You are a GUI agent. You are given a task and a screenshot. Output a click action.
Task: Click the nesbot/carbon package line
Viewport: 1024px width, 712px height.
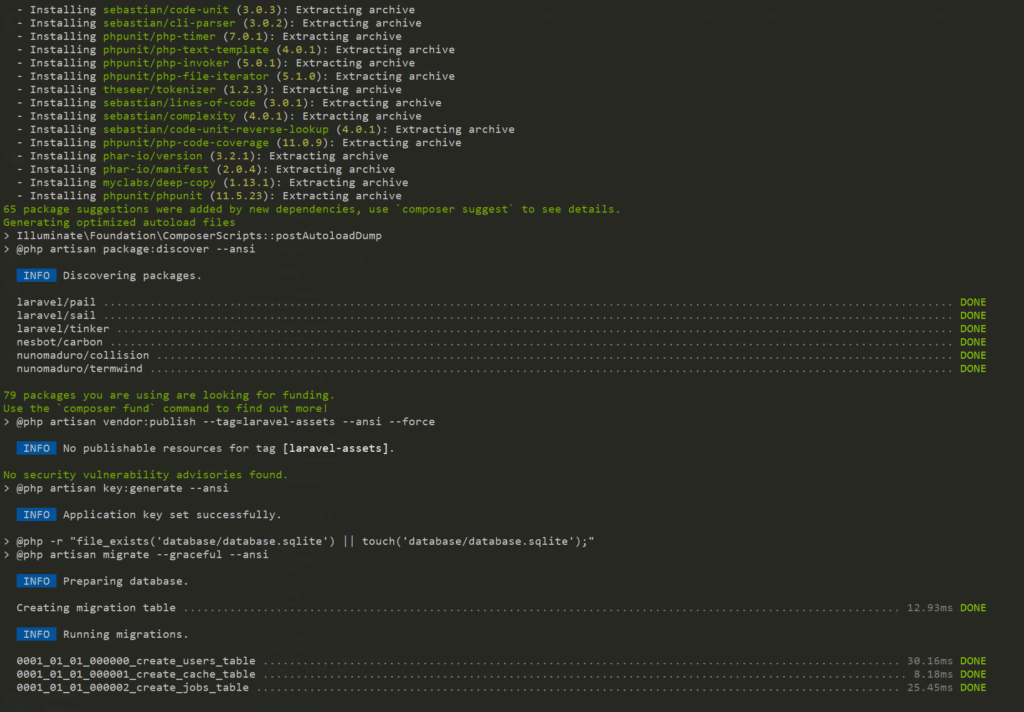[x=60, y=342]
